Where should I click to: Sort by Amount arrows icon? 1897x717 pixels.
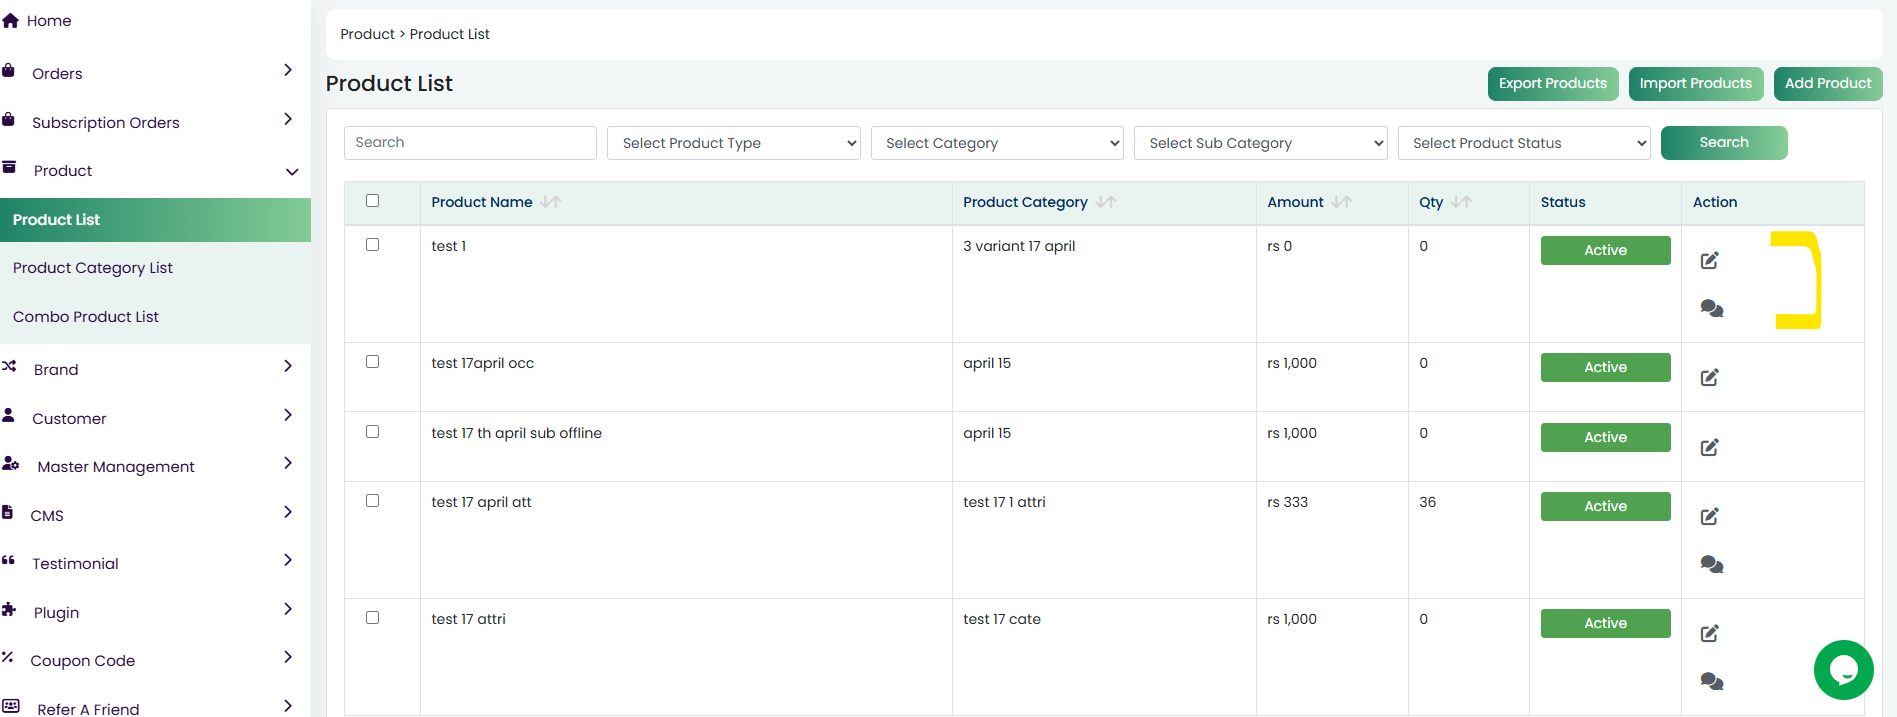pyautogui.click(x=1342, y=202)
